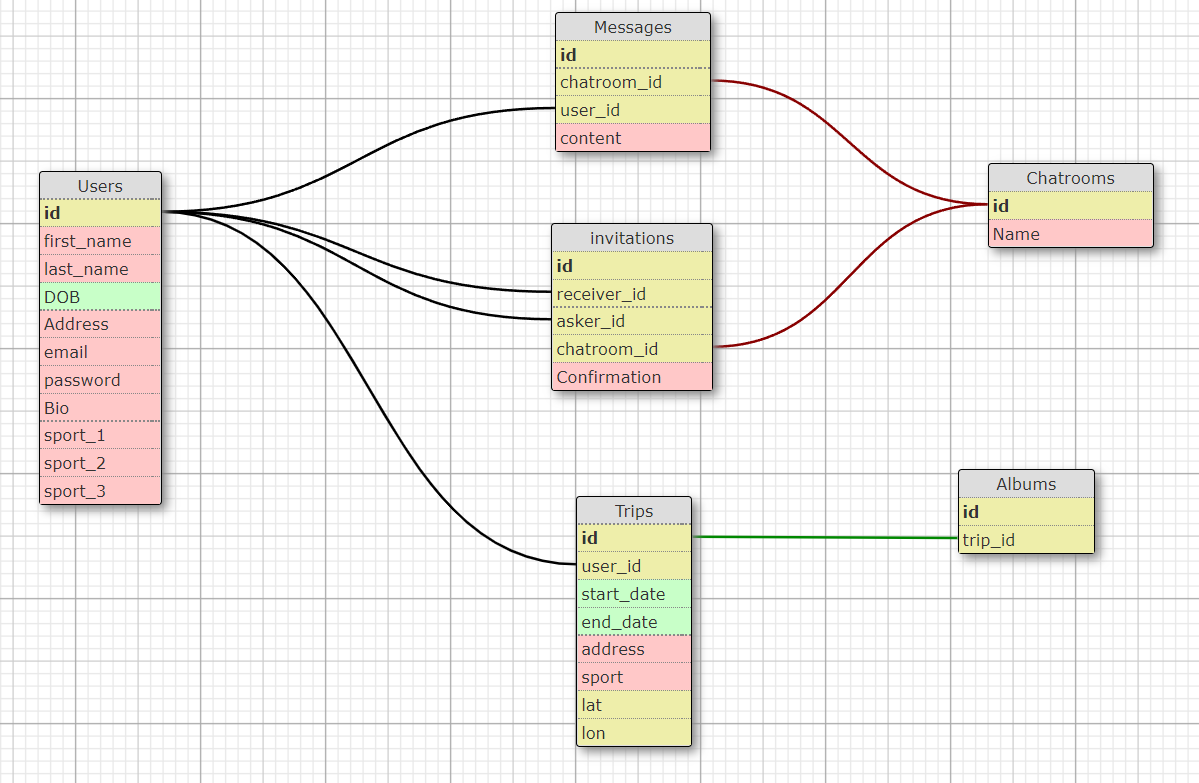Click the start_date field in Trips
This screenshot has width=1199, height=783.
[x=633, y=594]
